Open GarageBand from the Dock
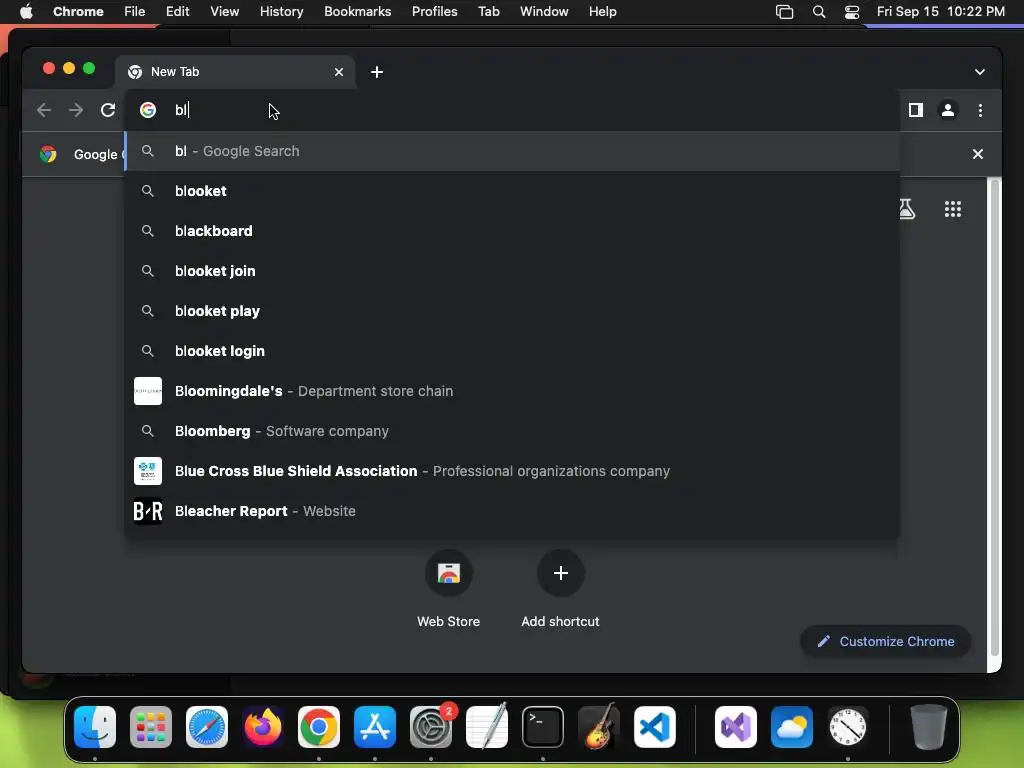 (x=598, y=727)
